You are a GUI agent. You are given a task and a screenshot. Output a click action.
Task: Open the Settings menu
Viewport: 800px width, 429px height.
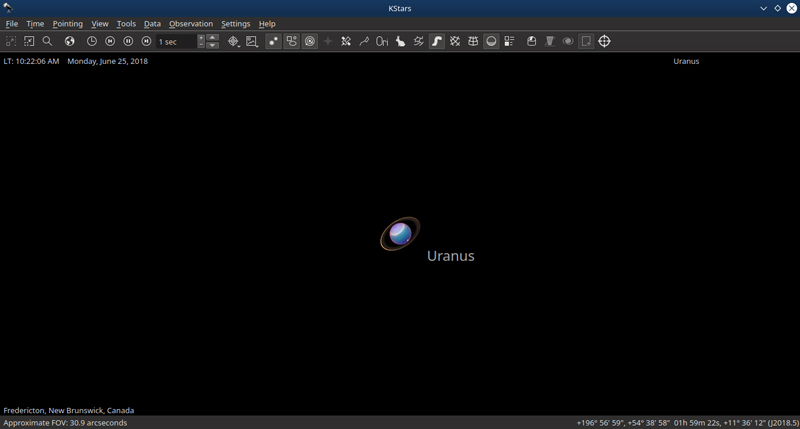pos(236,23)
